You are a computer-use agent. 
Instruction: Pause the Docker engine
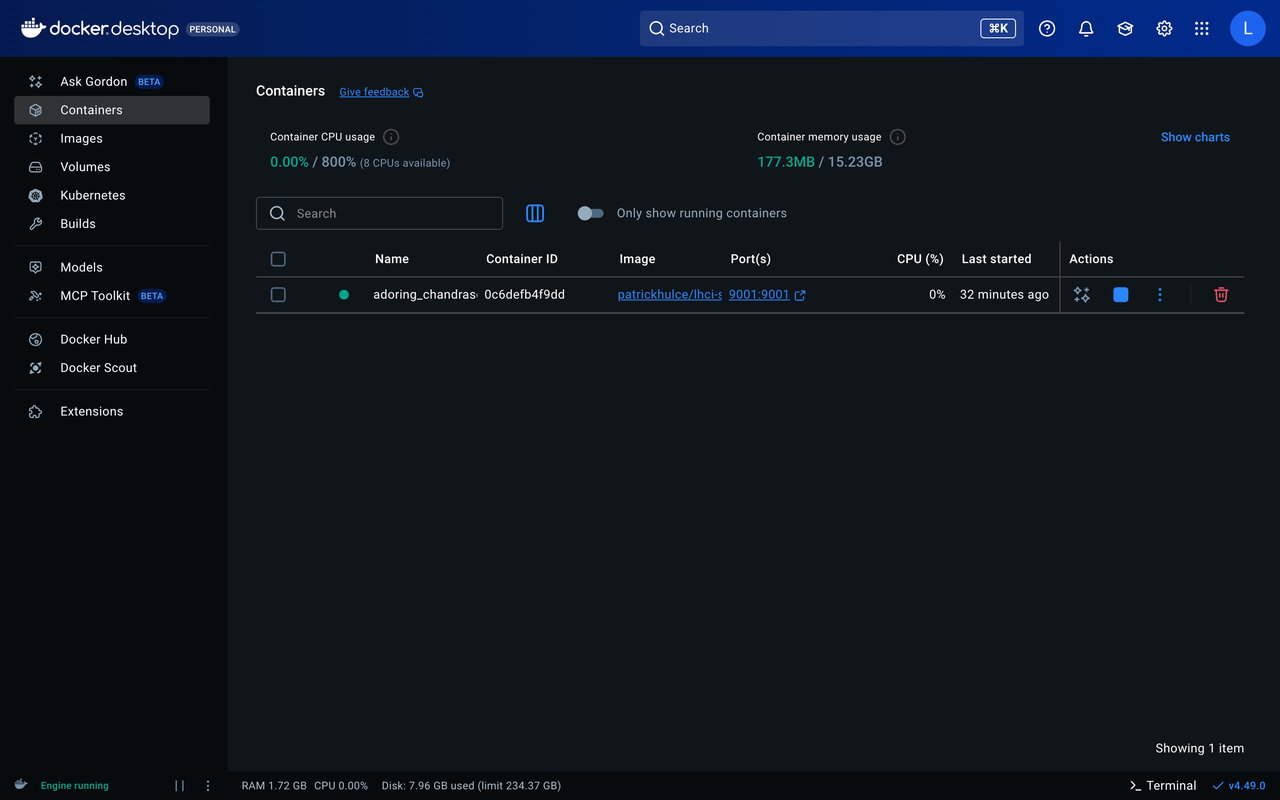[180, 786]
